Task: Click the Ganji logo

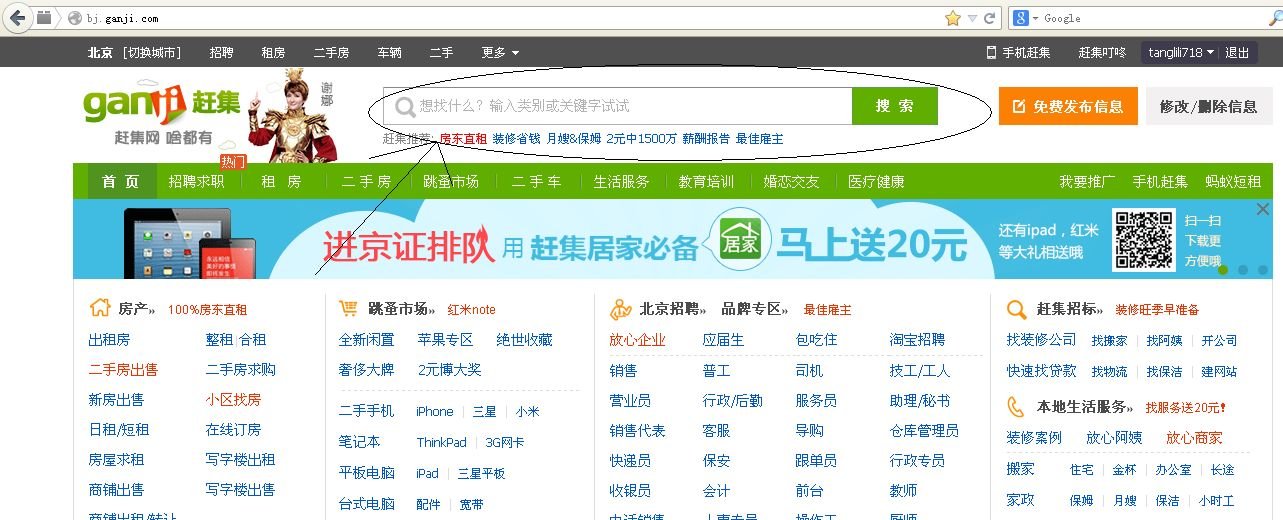Action: (x=162, y=103)
